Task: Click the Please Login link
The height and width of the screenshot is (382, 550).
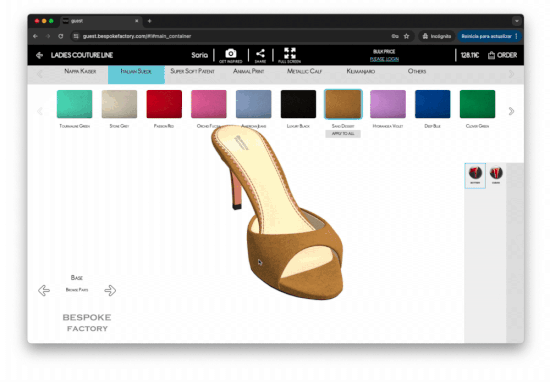Action: (384, 59)
